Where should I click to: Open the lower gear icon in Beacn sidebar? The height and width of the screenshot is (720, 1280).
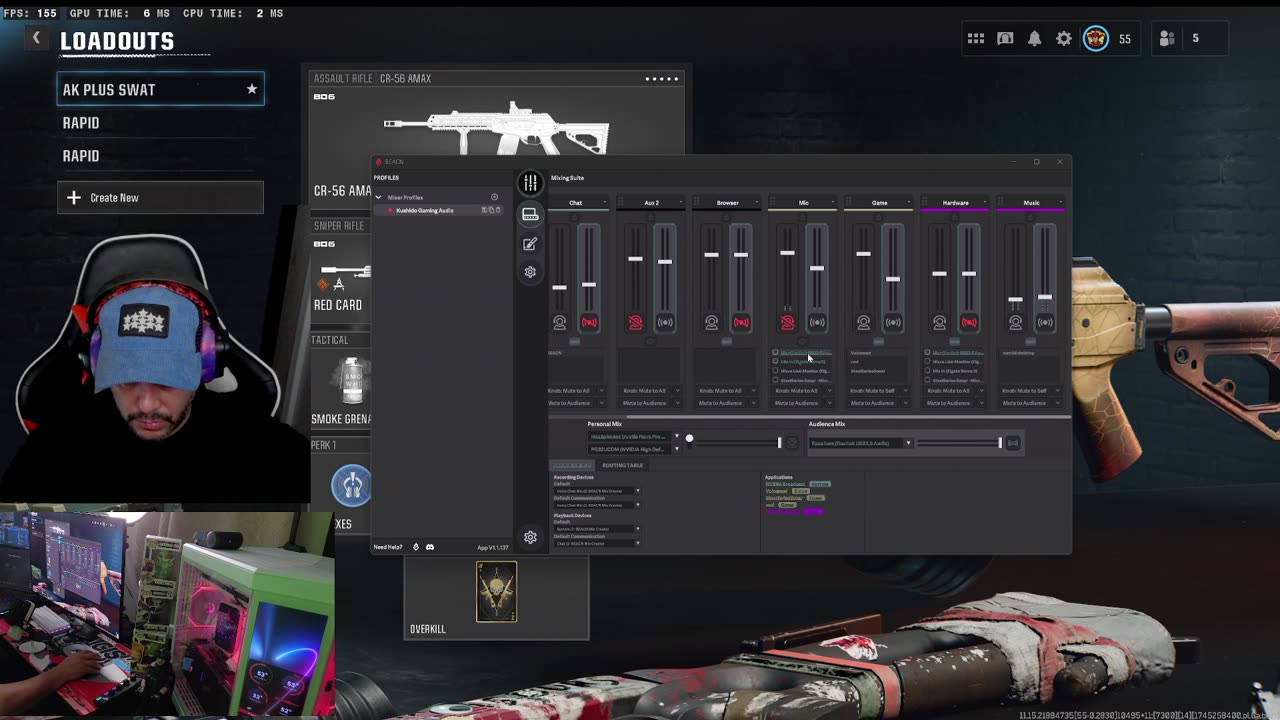(x=530, y=537)
